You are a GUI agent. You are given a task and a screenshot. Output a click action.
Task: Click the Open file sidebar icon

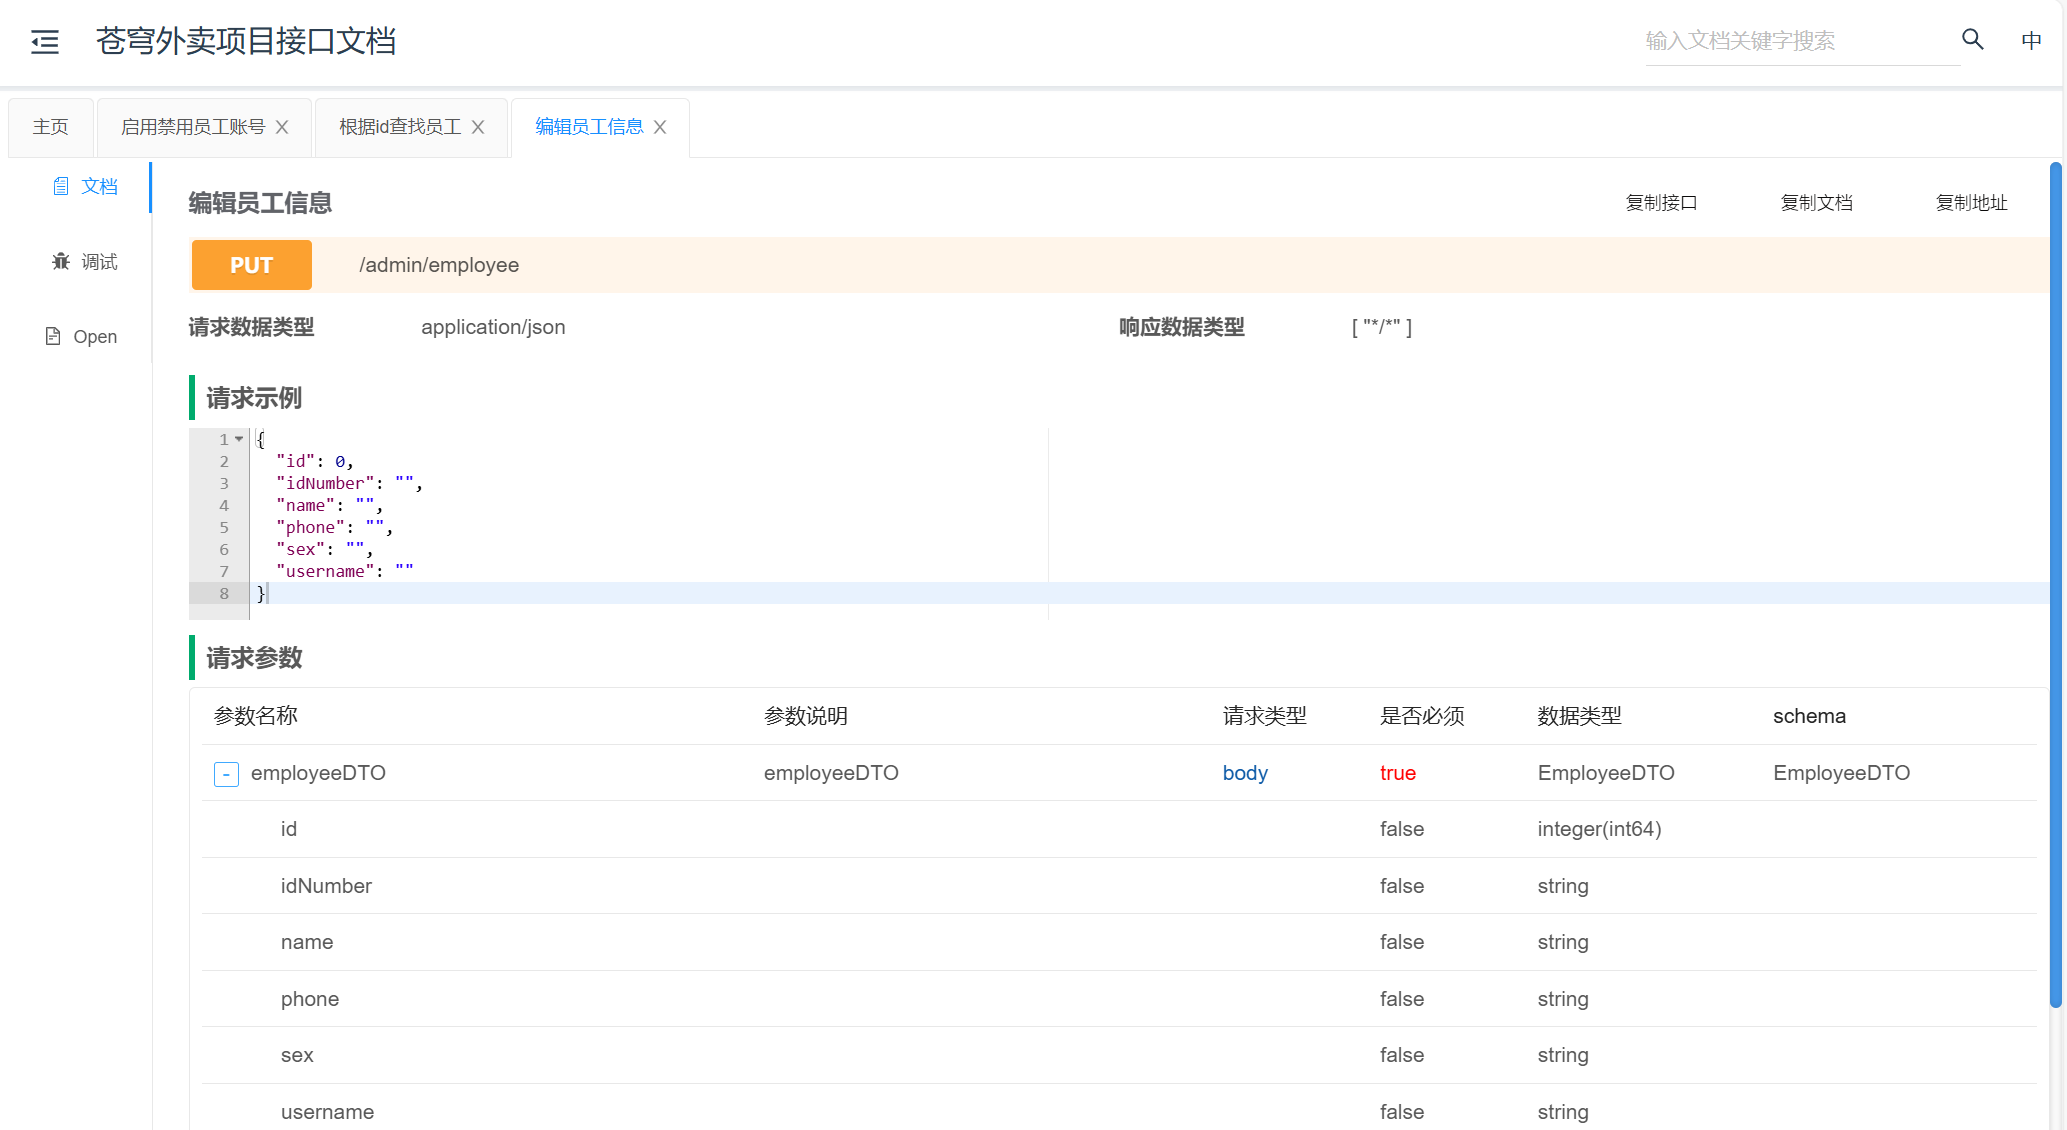[x=53, y=336]
